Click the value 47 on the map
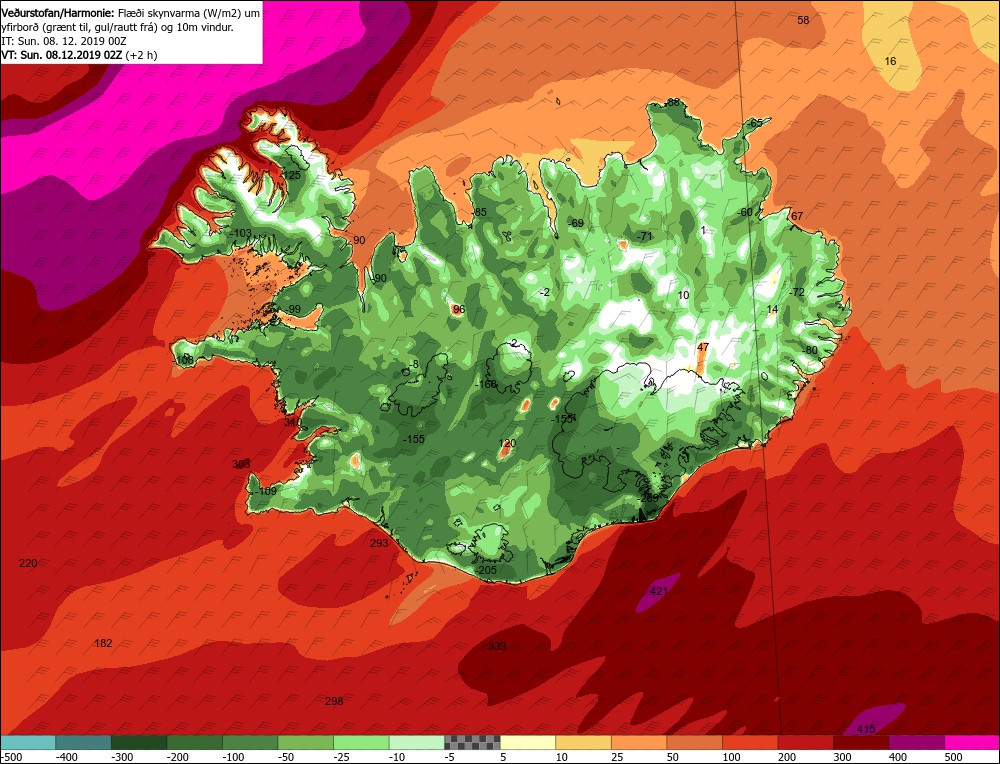 [703, 348]
